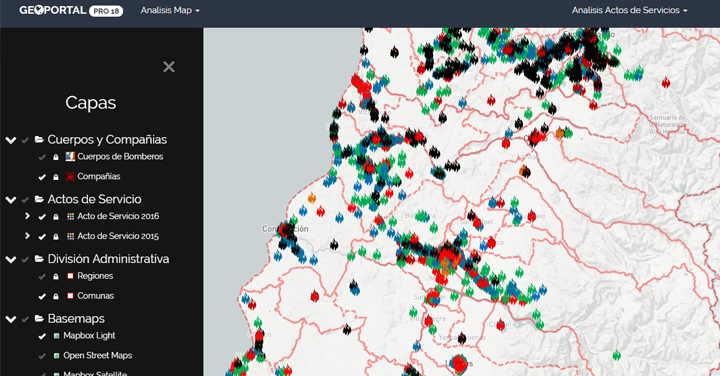
Task: Click folder icon of Actos de Servicio
Action: pos(39,199)
